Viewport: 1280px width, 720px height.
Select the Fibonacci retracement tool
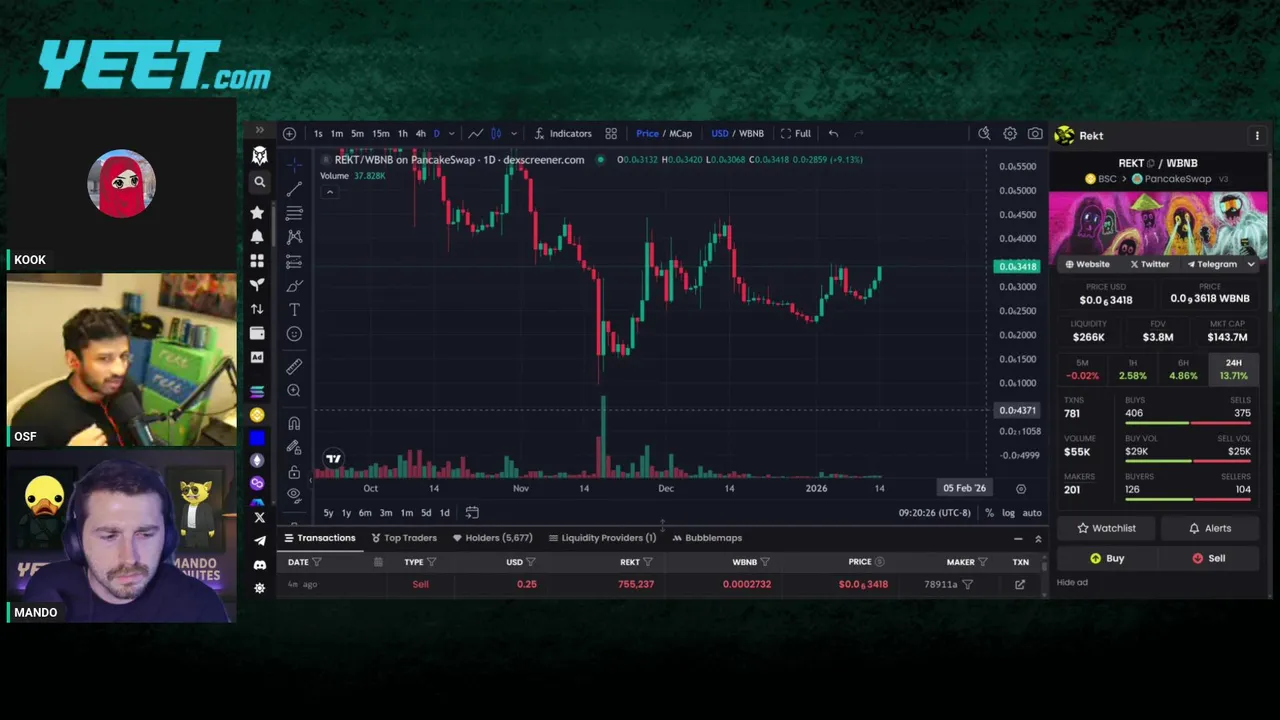[x=294, y=213]
